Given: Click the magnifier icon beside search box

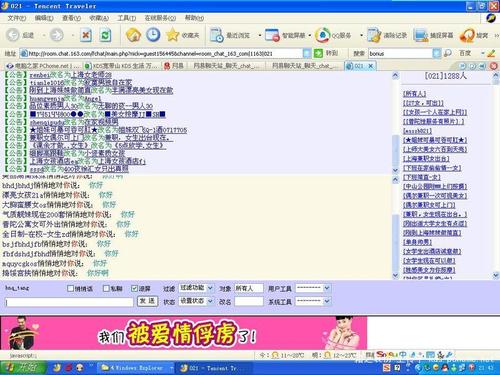Looking at the screenshot, I should click(x=447, y=53).
